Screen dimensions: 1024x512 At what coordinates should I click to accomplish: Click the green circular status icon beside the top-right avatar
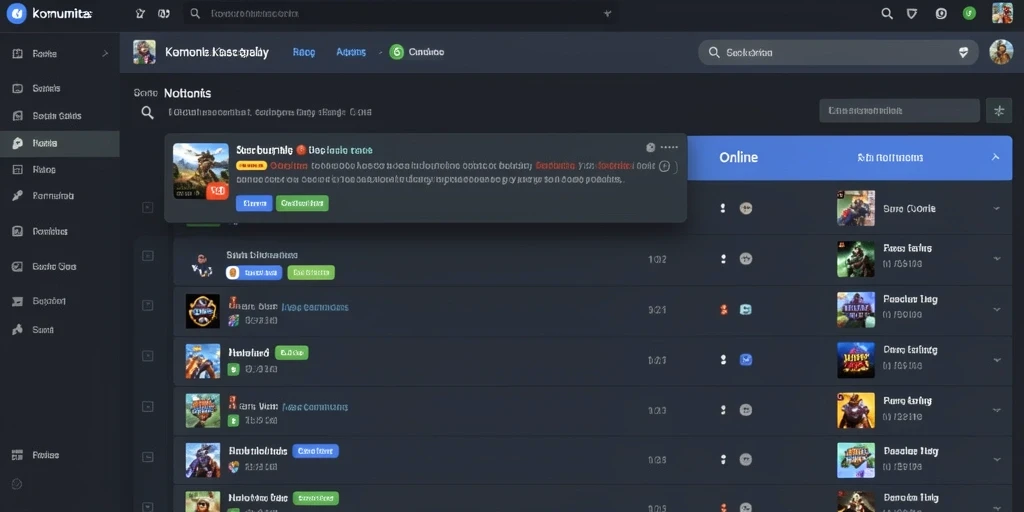coord(970,13)
